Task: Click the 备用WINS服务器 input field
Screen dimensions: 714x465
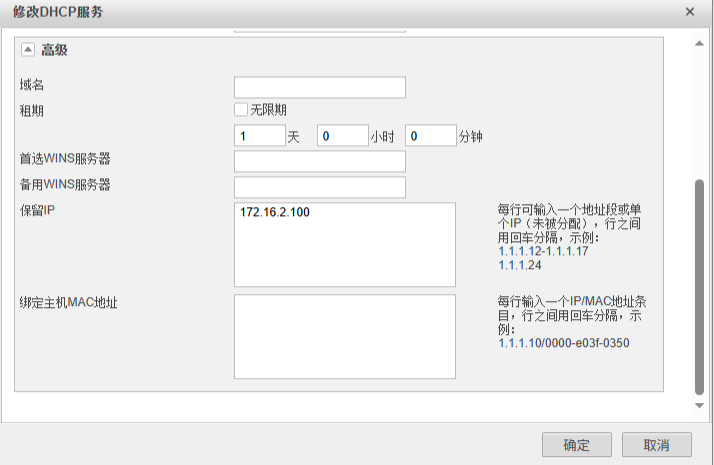Action: tap(320, 187)
